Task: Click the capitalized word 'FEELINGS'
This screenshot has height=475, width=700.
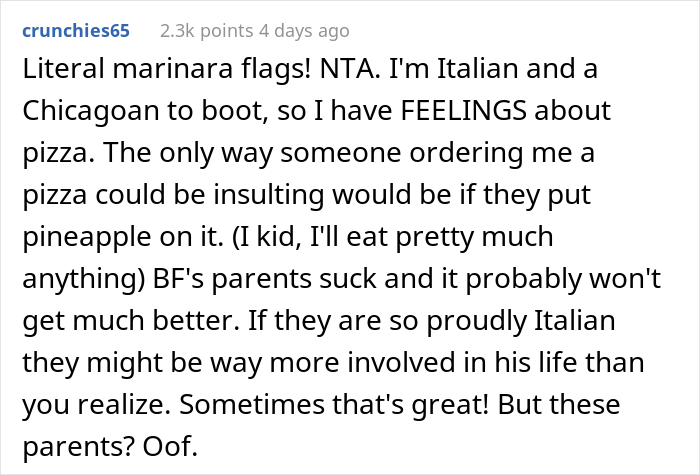Action: pyautogui.click(x=464, y=111)
